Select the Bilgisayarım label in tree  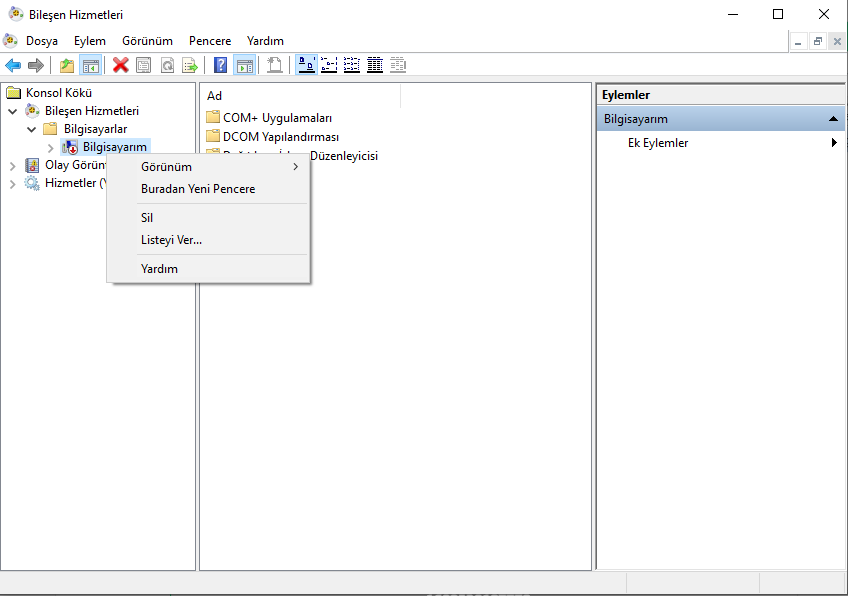pos(115,147)
